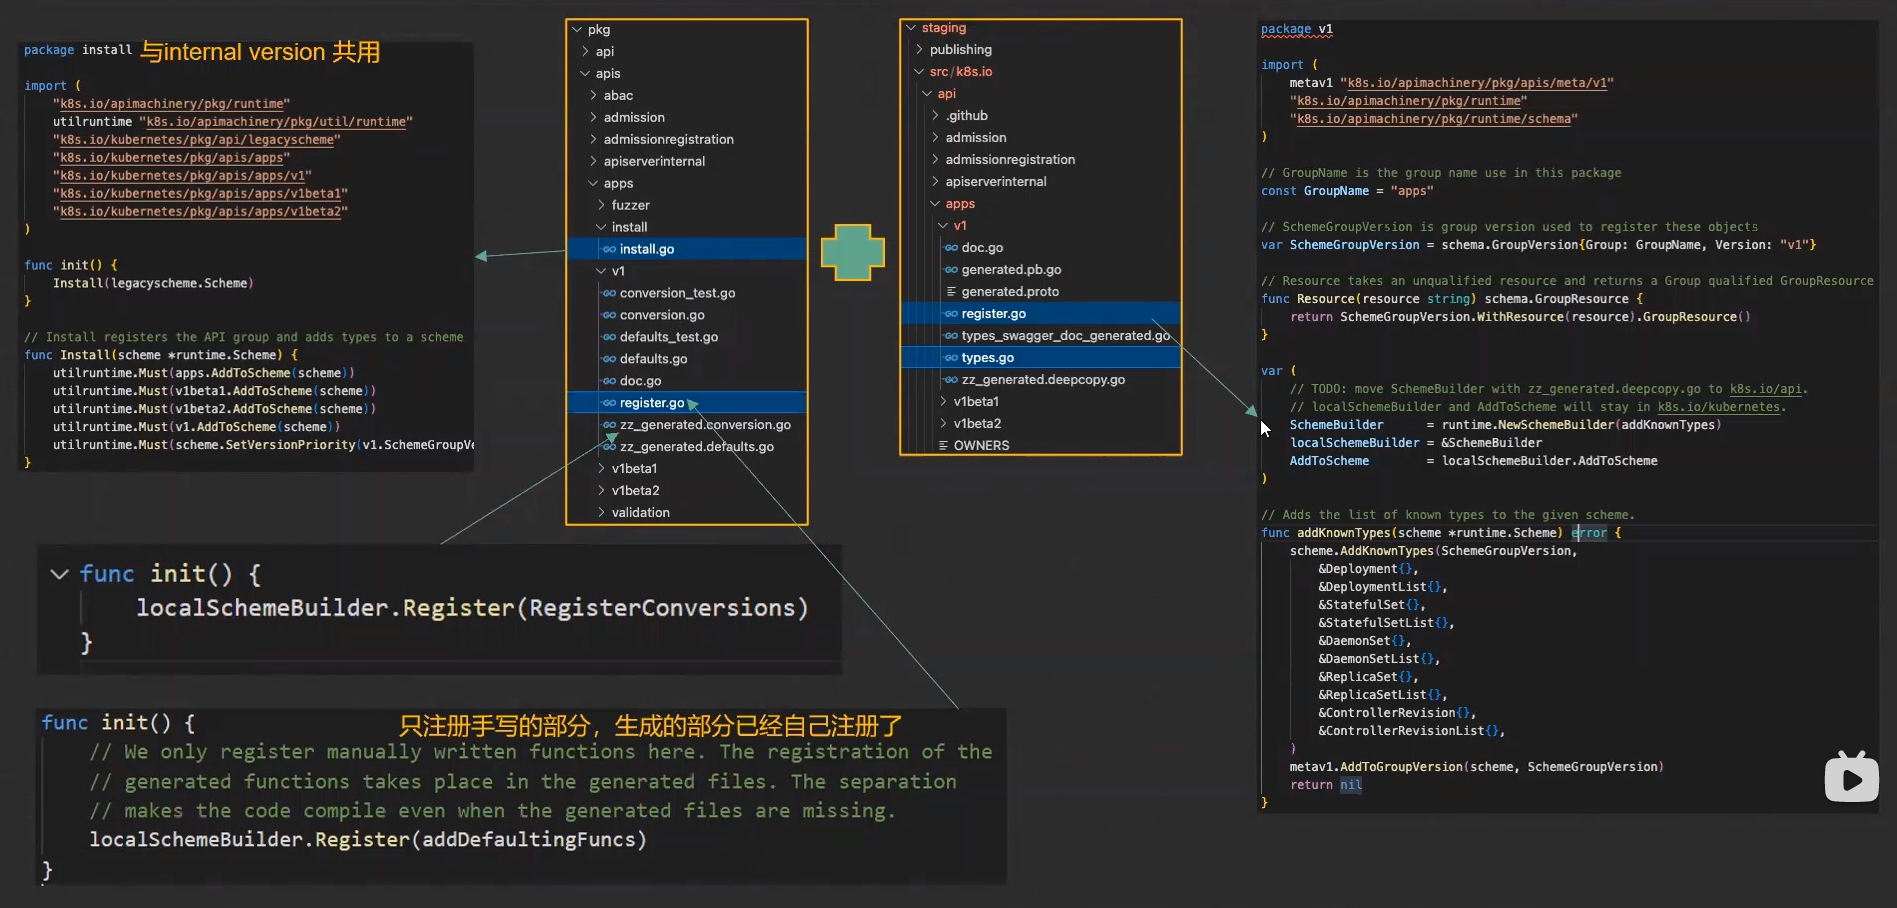Click the Go icon beside types.go
1897x908 pixels.
tap(951, 358)
